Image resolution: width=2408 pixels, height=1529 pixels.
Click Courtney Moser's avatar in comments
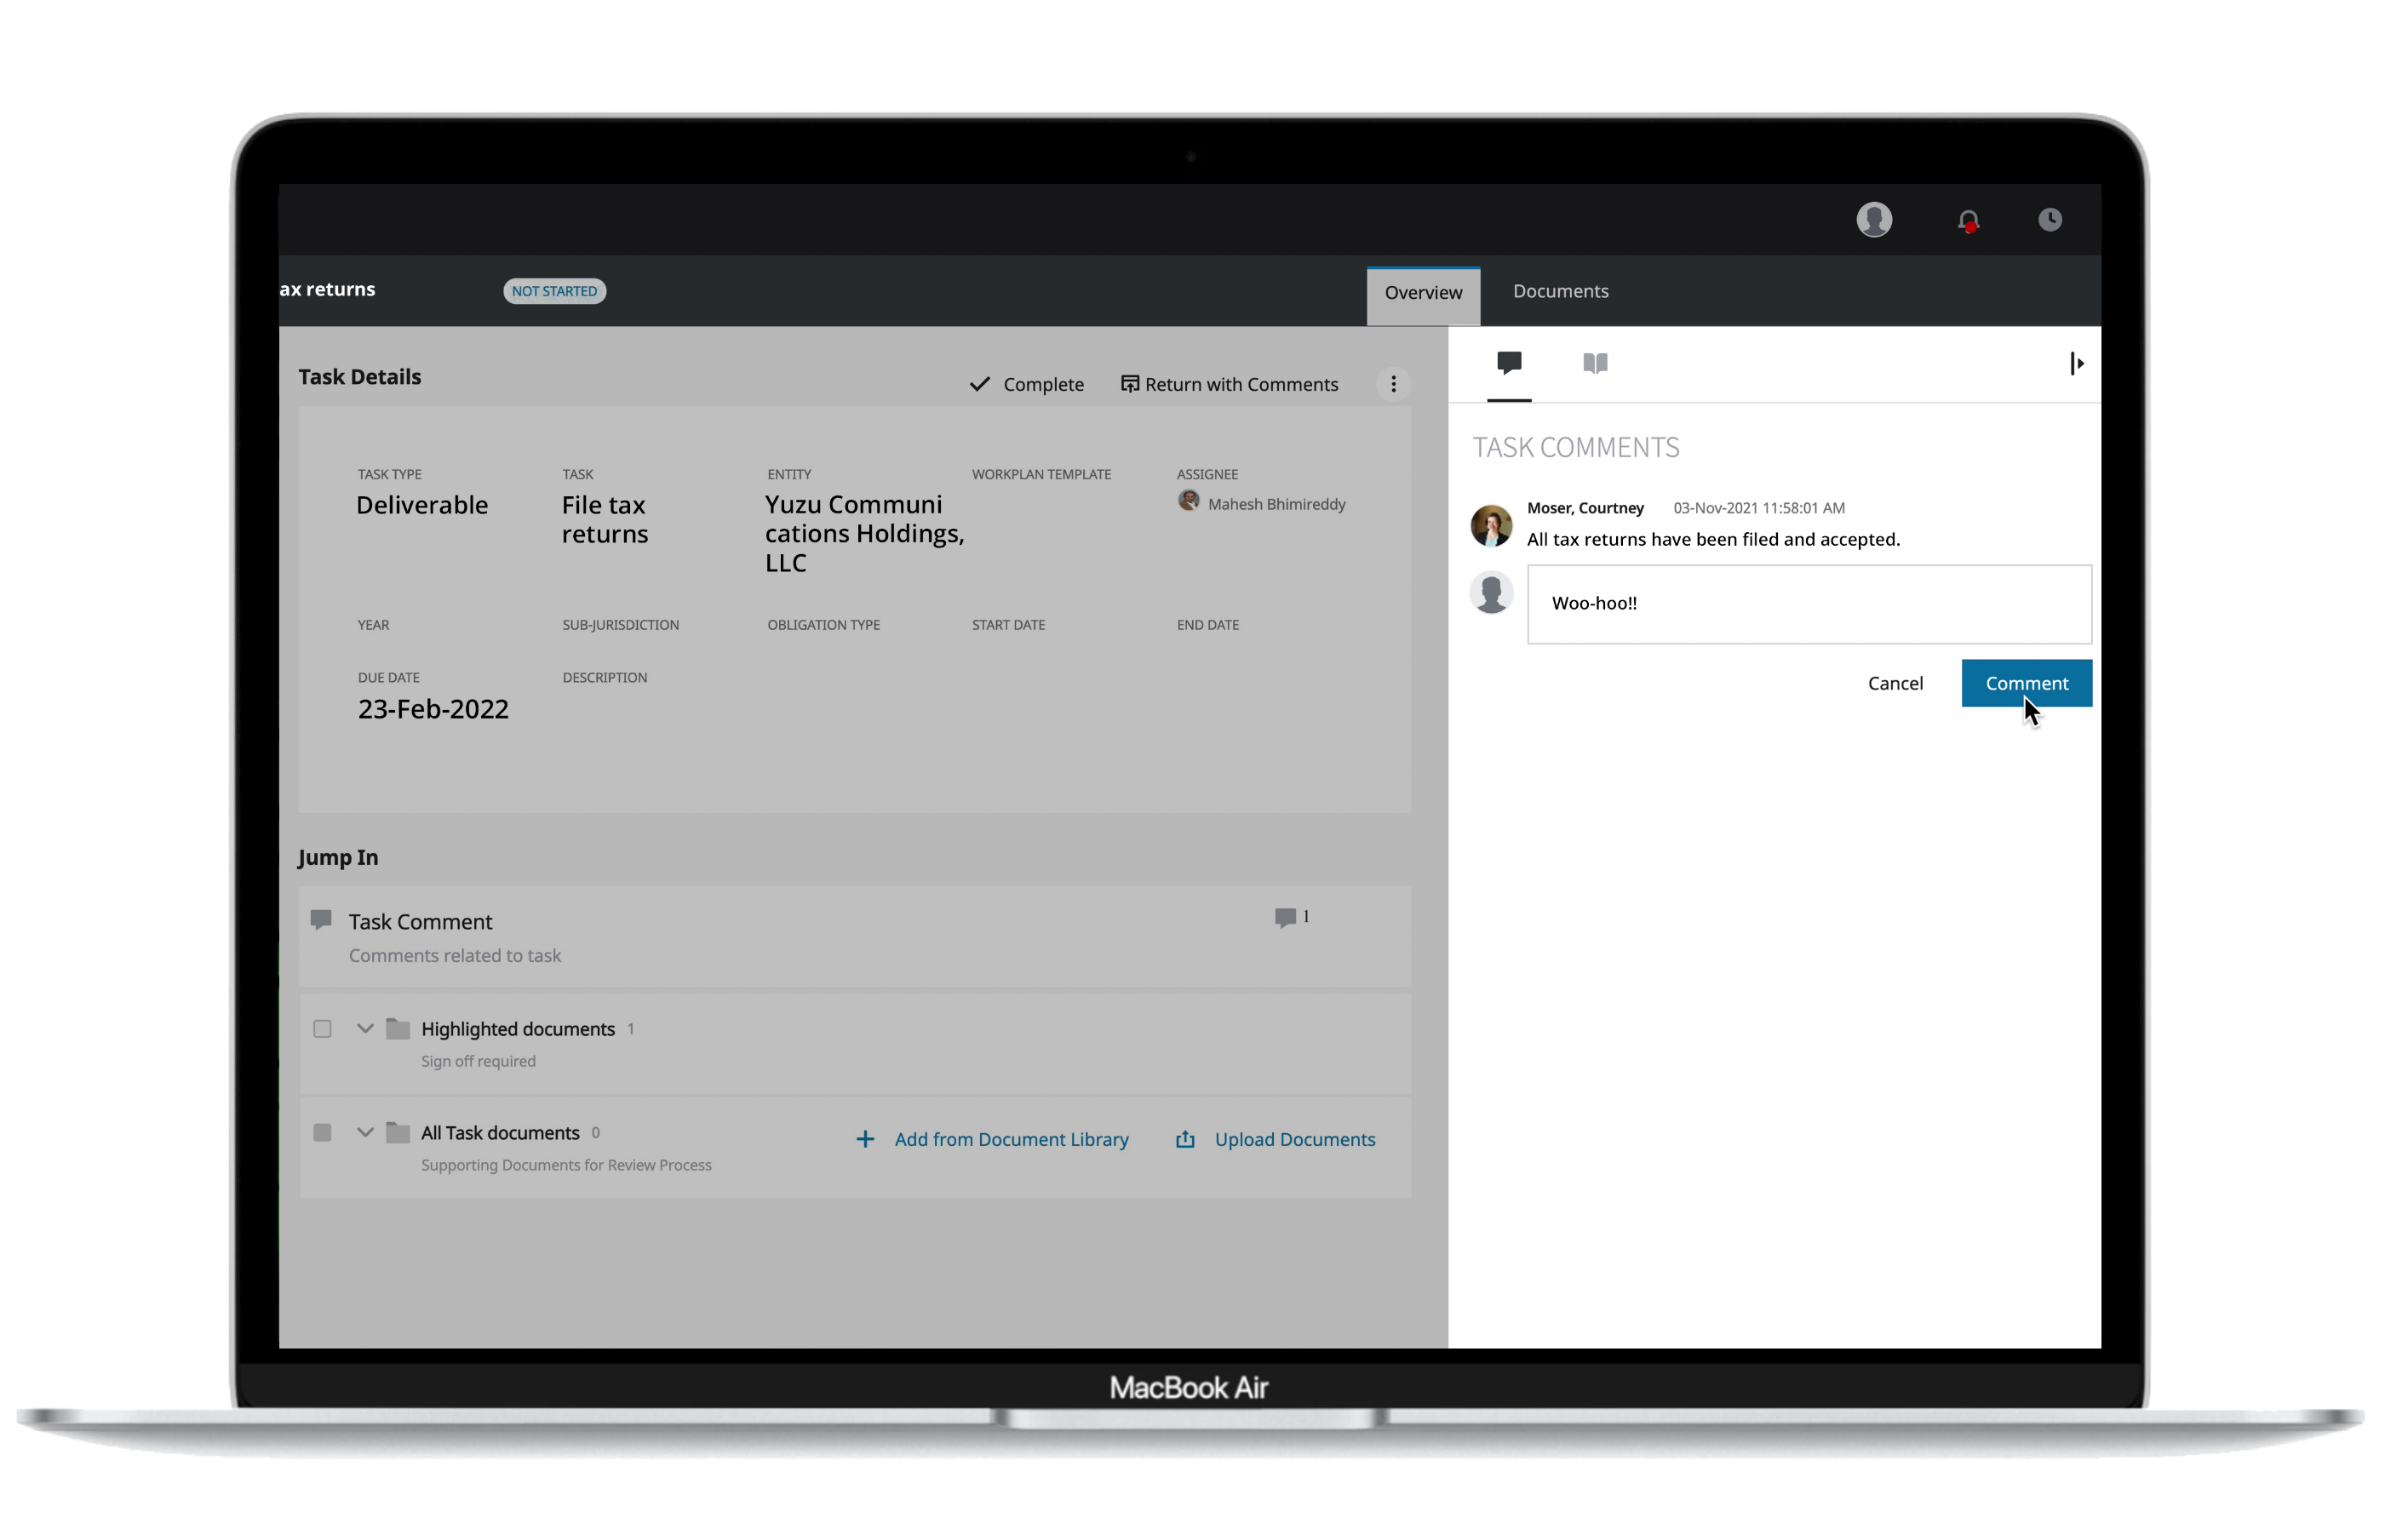click(1490, 525)
